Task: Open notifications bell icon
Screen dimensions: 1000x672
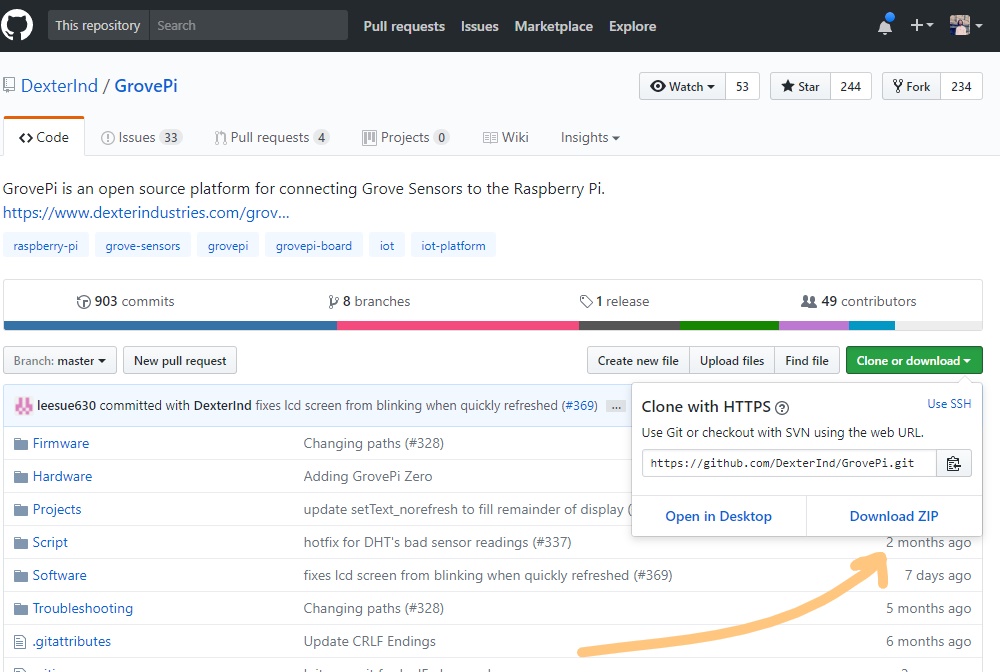Action: 885,25
